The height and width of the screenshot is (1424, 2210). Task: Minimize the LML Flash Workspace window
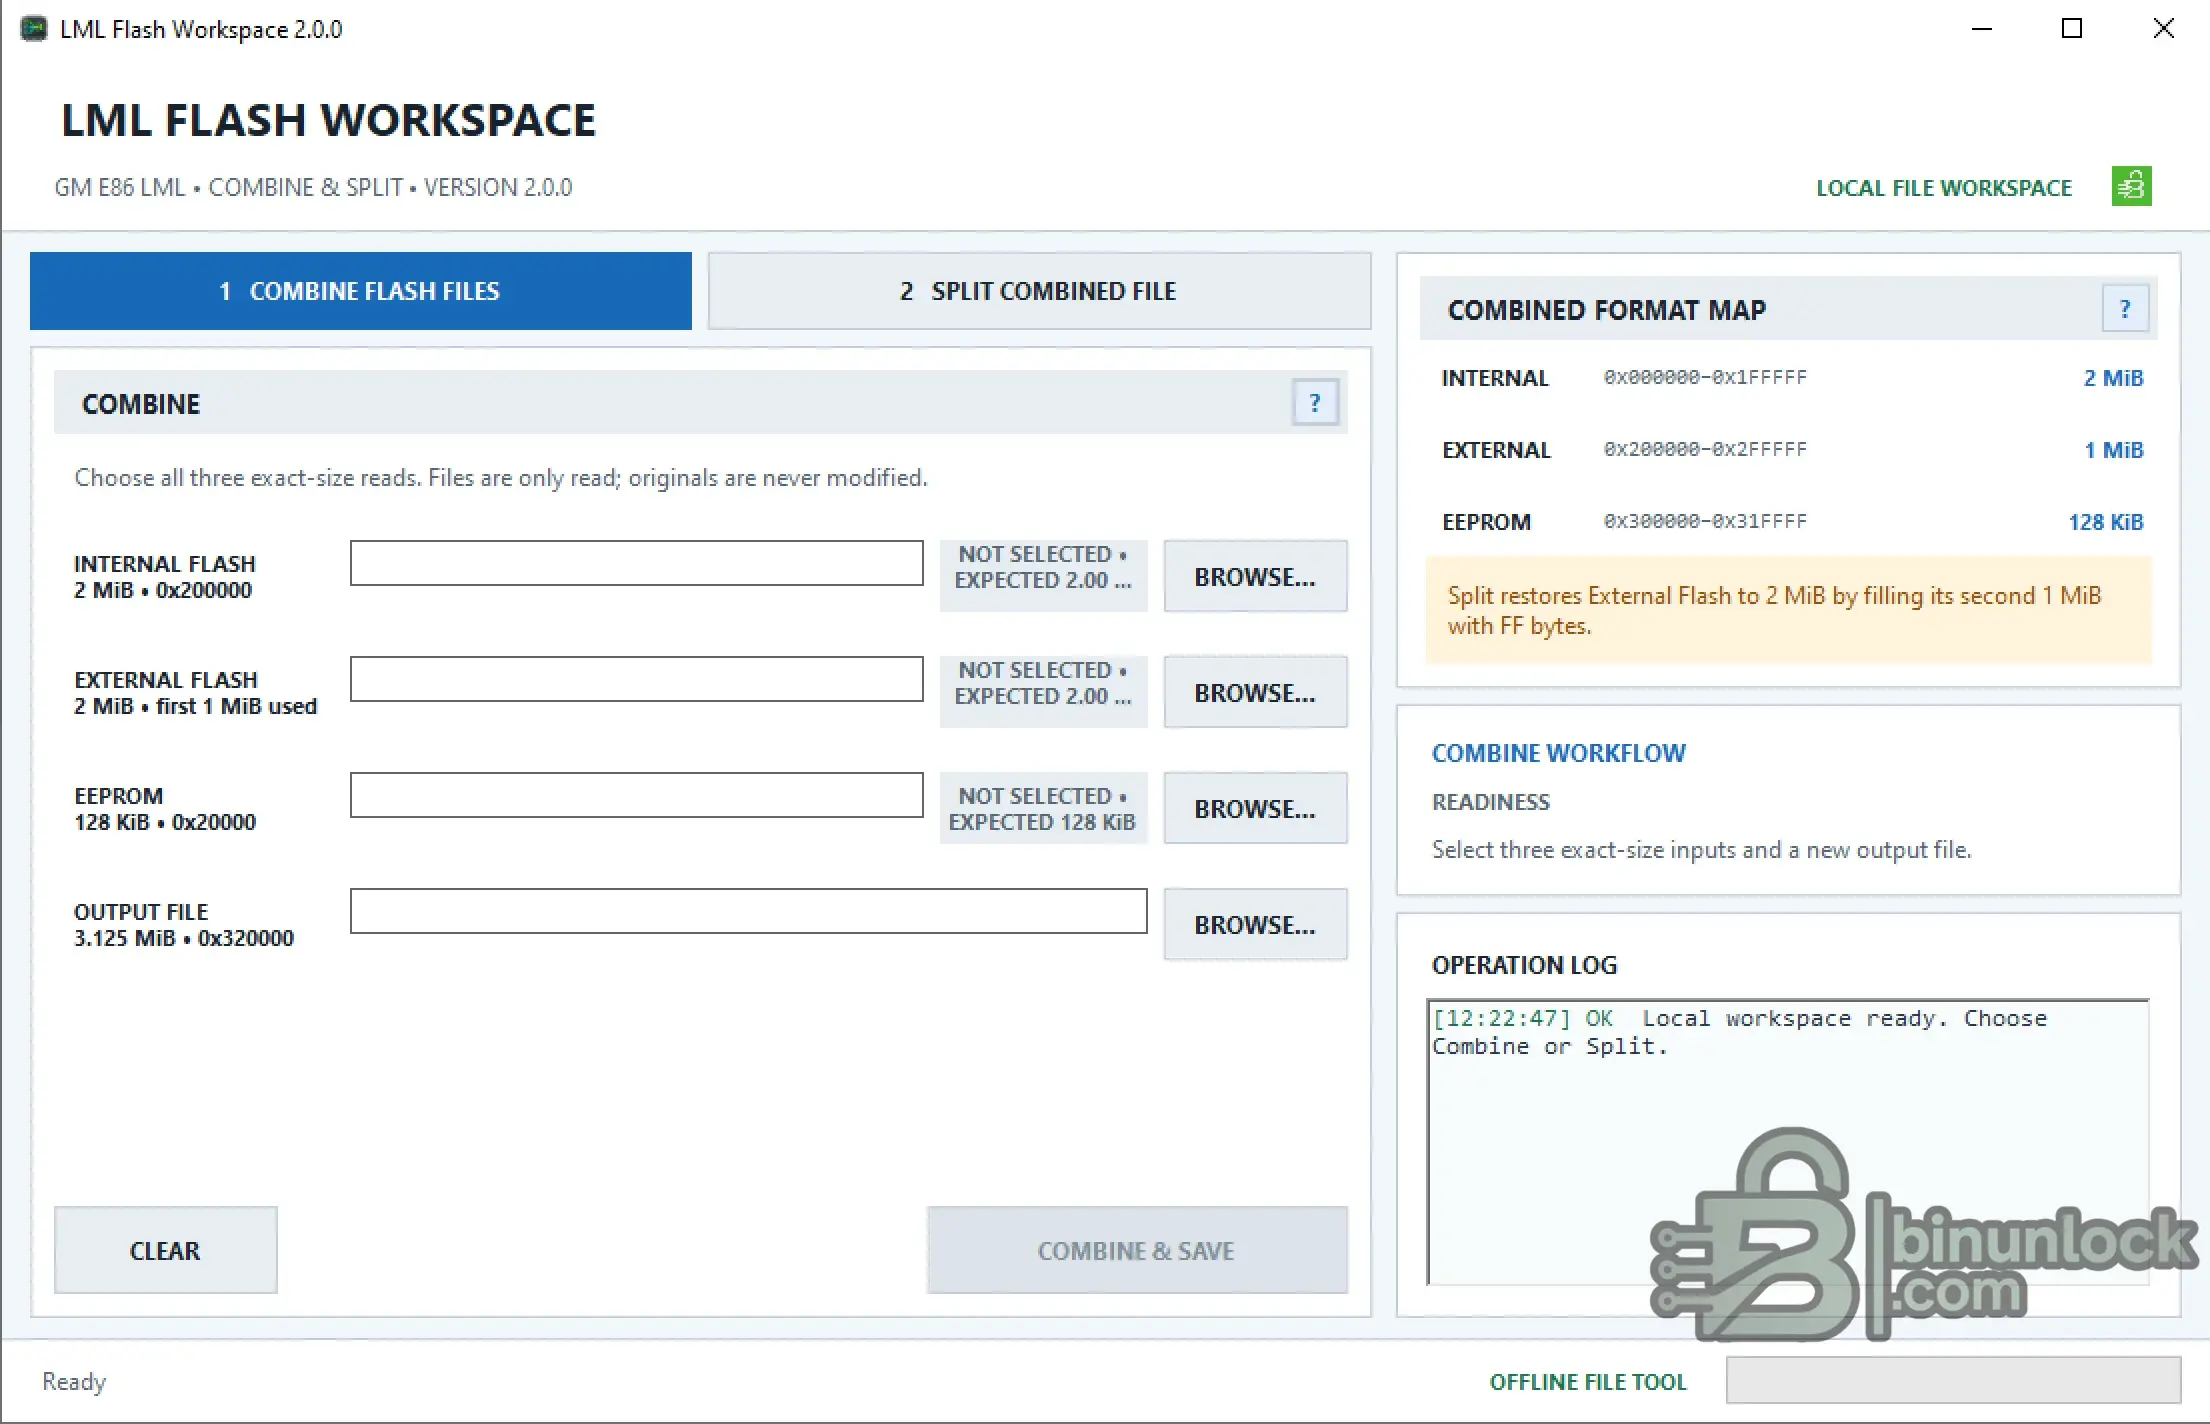pyautogui.click(x=1982, y=29)
